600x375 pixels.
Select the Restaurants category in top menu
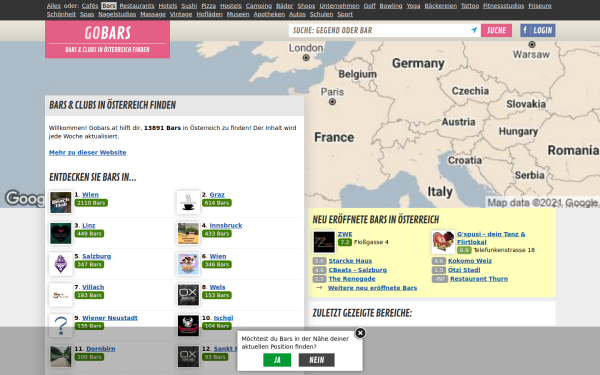pos(137,6)
